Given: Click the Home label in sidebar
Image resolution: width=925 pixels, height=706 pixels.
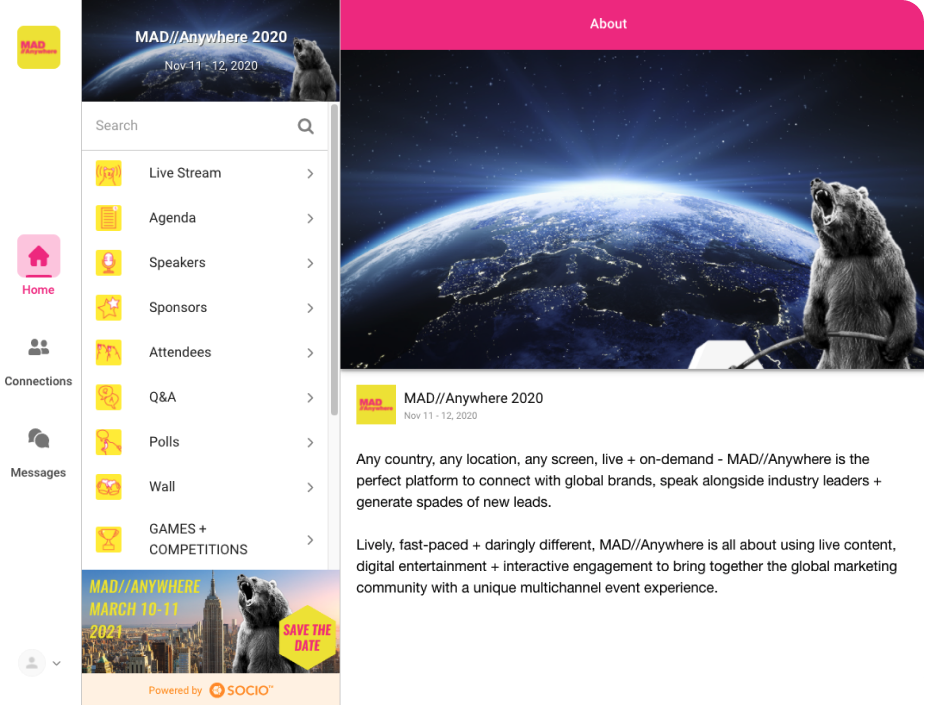Looking at the screenshot, I should click(38, 290).
